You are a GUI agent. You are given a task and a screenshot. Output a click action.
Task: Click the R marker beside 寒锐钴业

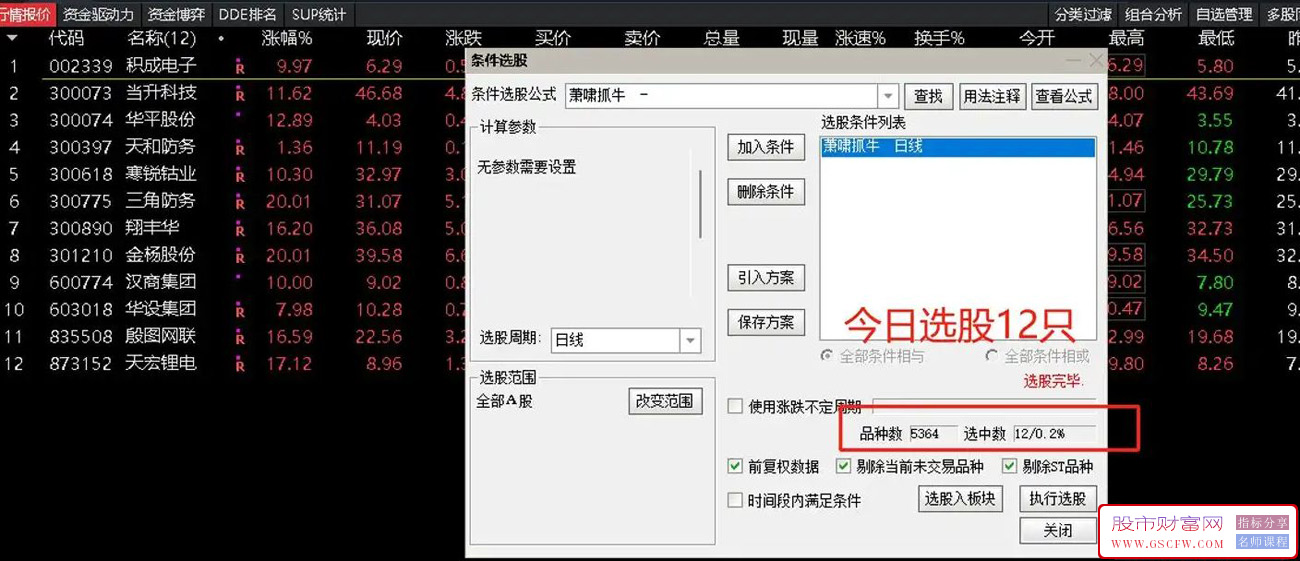pyautogui.click(x=239, y=176)
